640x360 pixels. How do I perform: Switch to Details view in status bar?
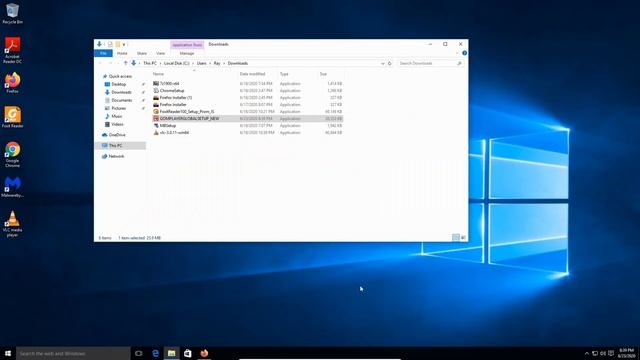pos(456,238)
